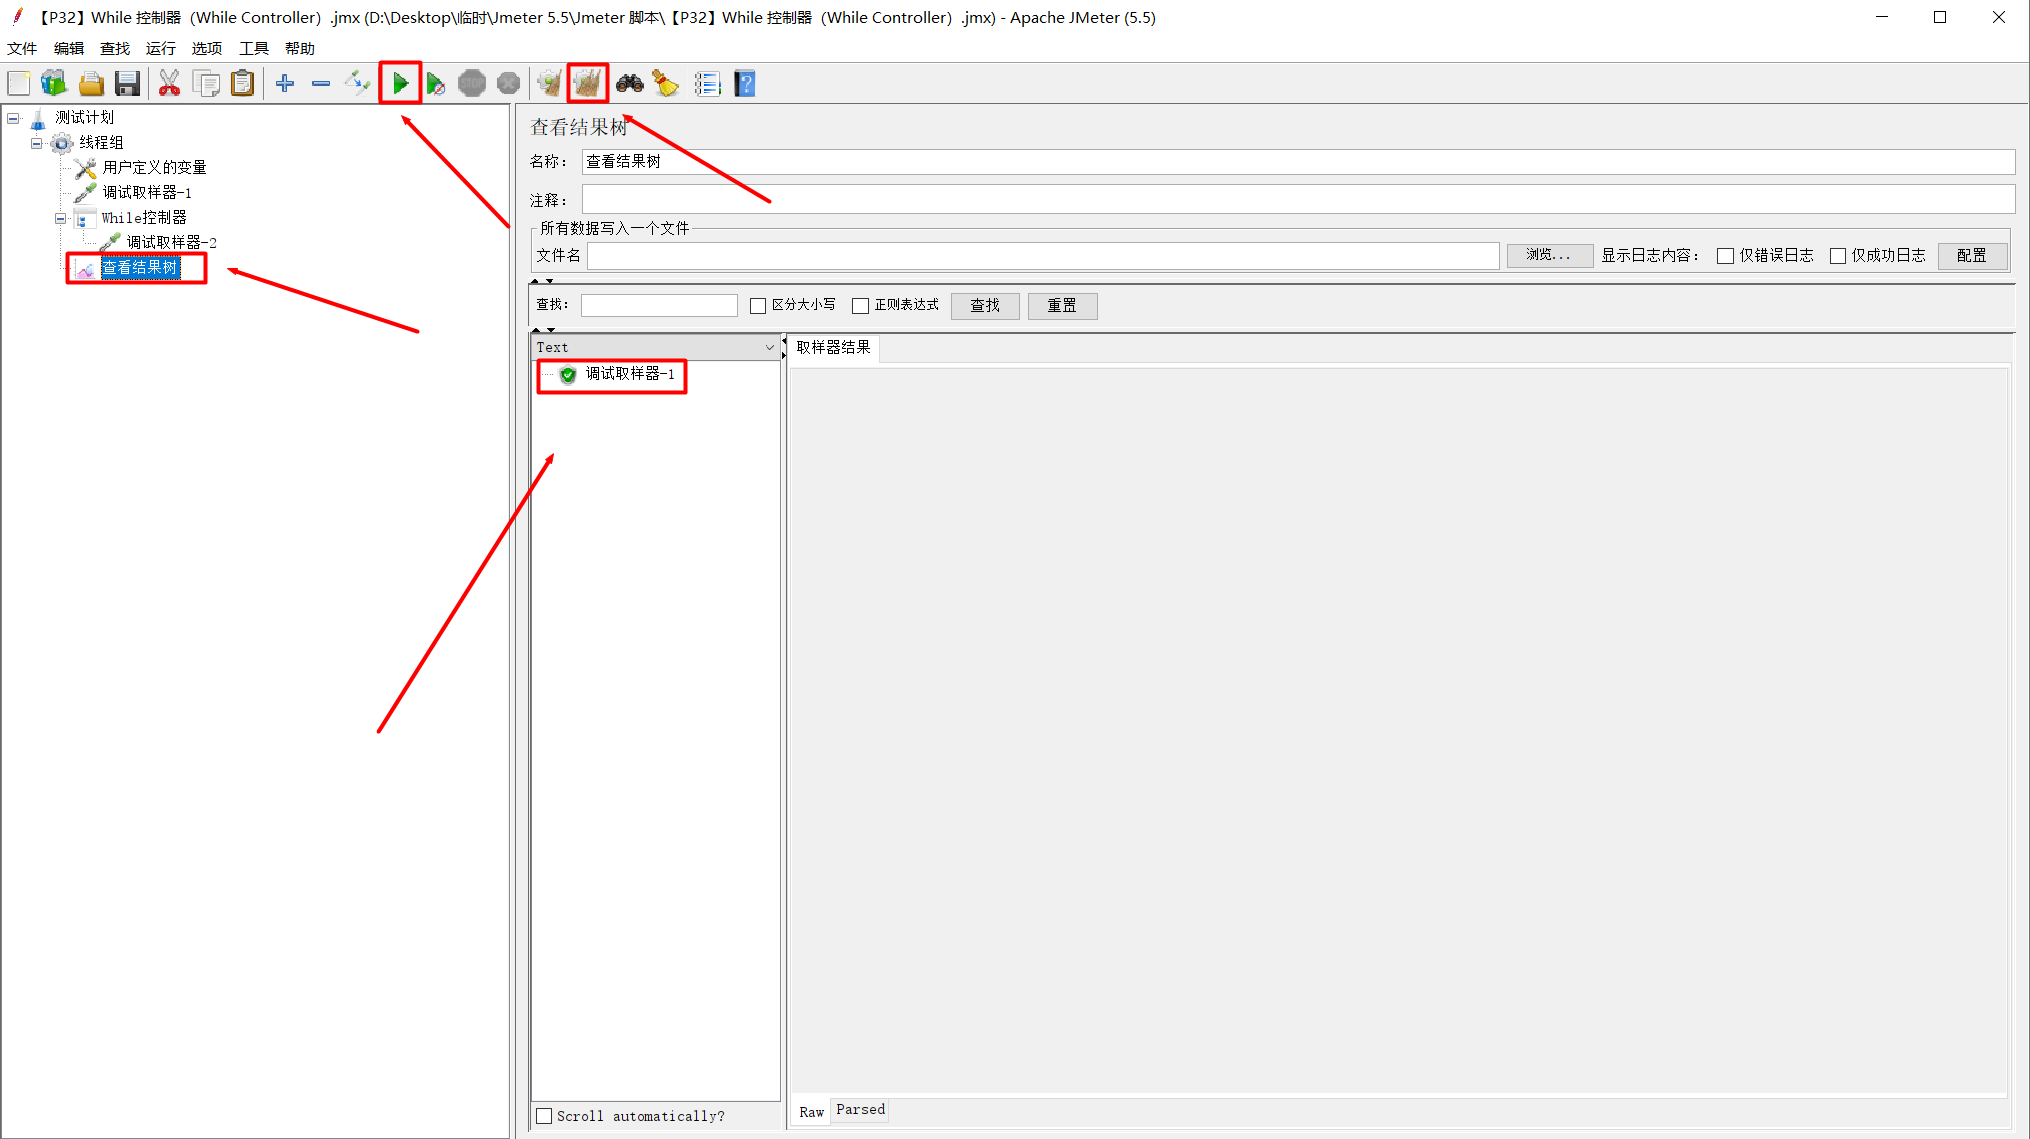Click the 名称 name input field

point(1298,162)
